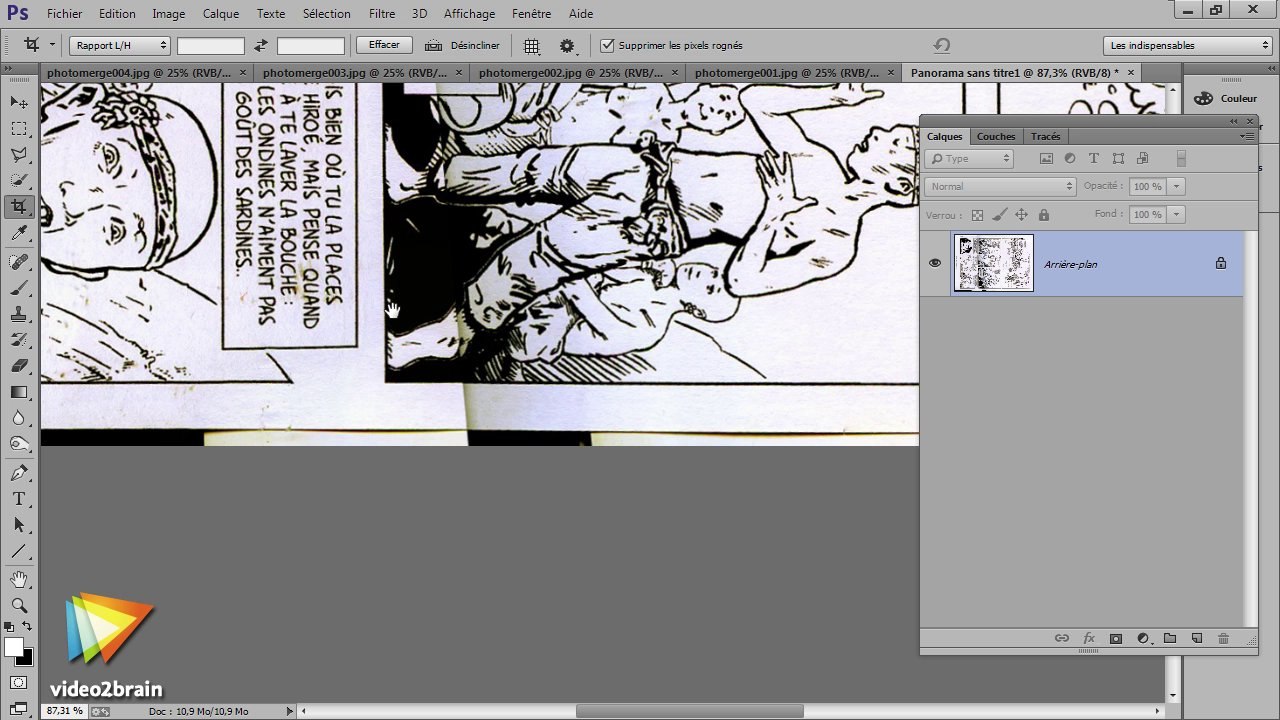Select the Crop tool in toolbox
Image resolution: width=1280 pixels, height=720 pixels.
coord(19,207)
